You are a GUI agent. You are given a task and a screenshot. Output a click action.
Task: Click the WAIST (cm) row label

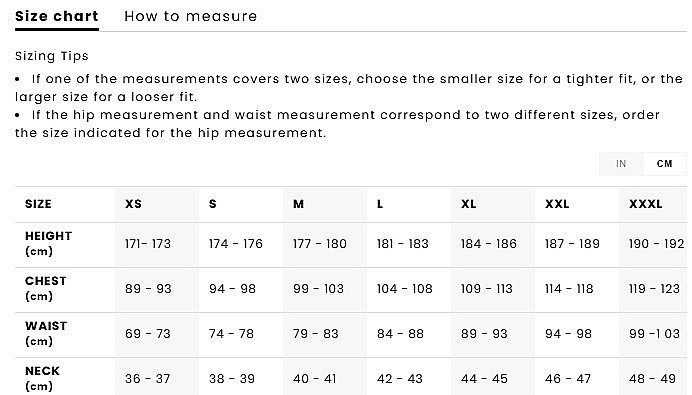click(x=46, y=334)
